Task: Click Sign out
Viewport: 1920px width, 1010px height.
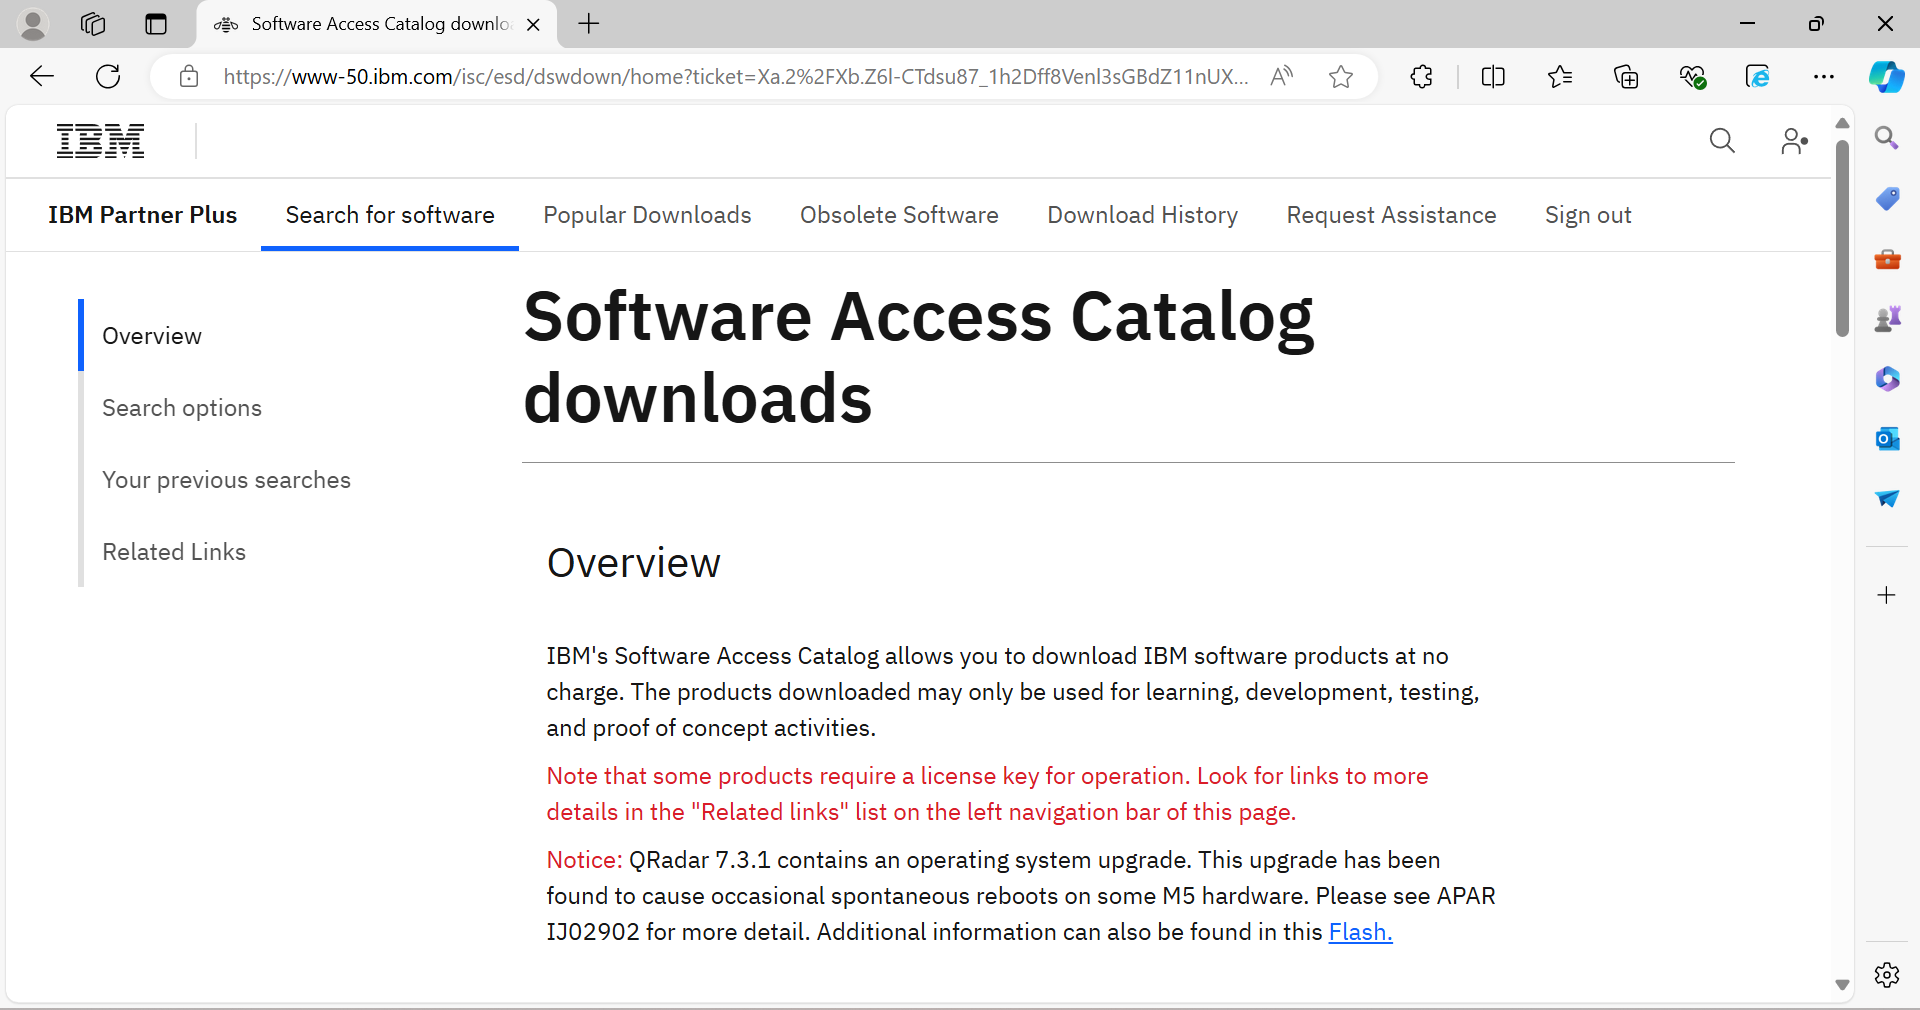Action: pos(1588,215)
